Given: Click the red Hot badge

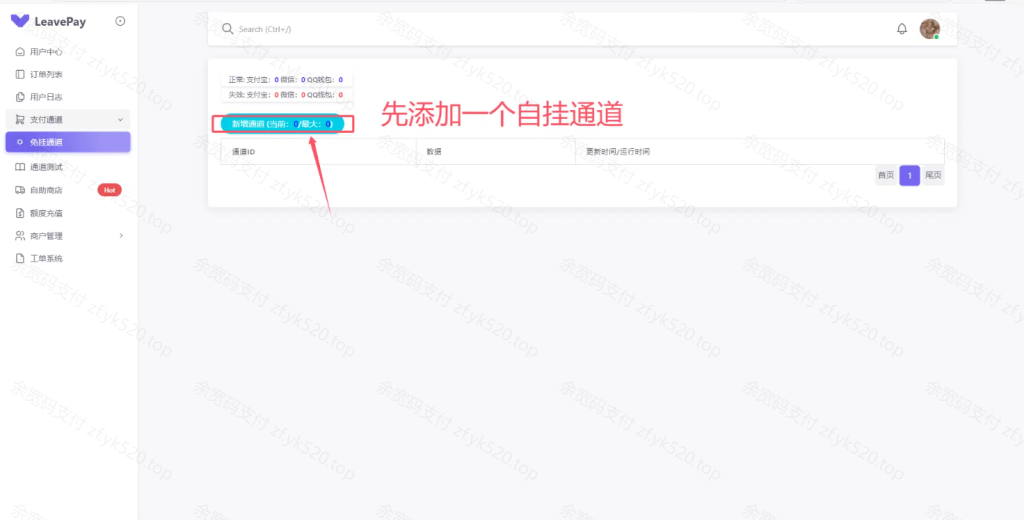Looking at the screenshot, I should tap(109, 190).
